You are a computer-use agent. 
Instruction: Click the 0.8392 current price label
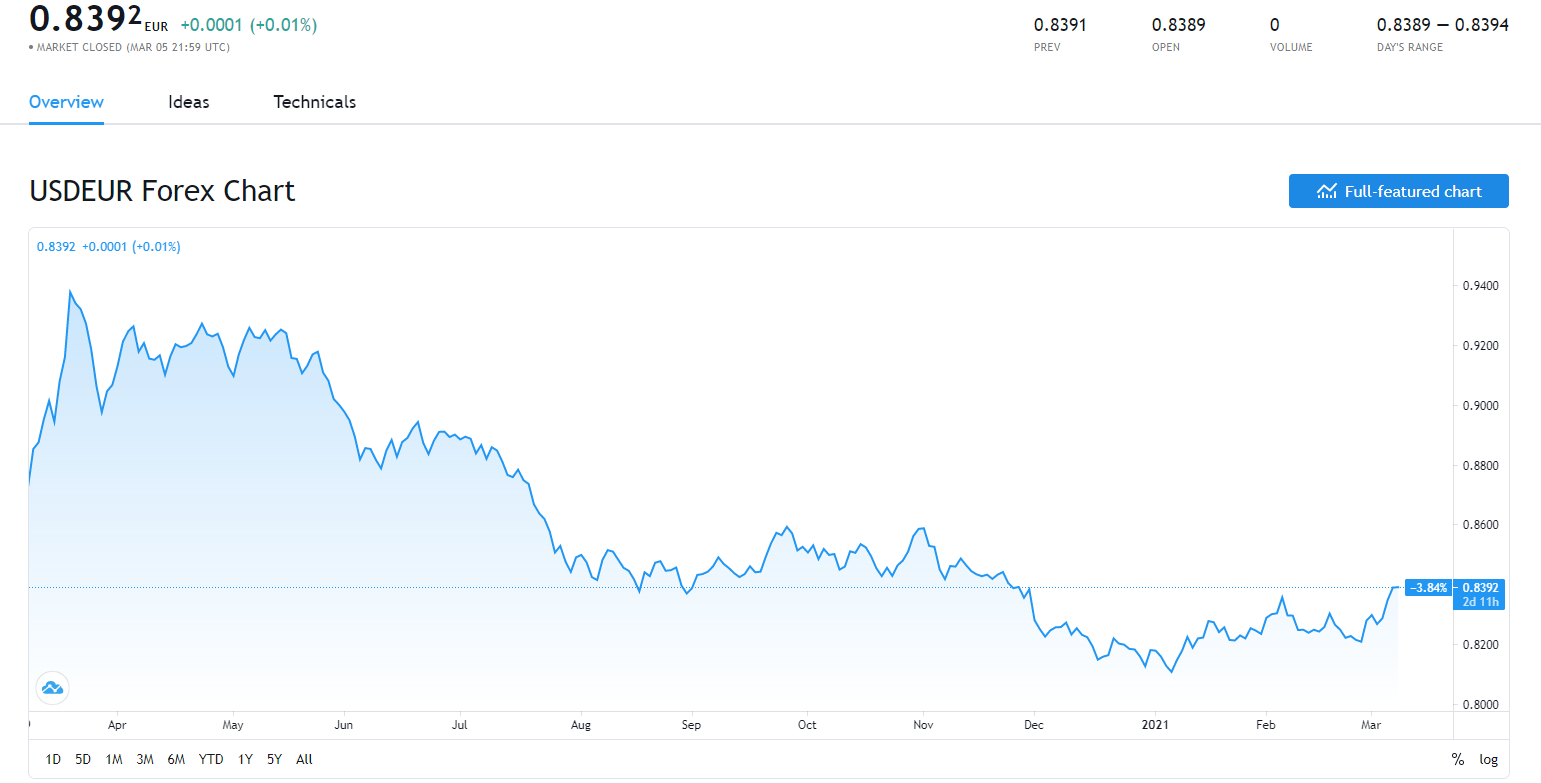(x=1479, y=587)
